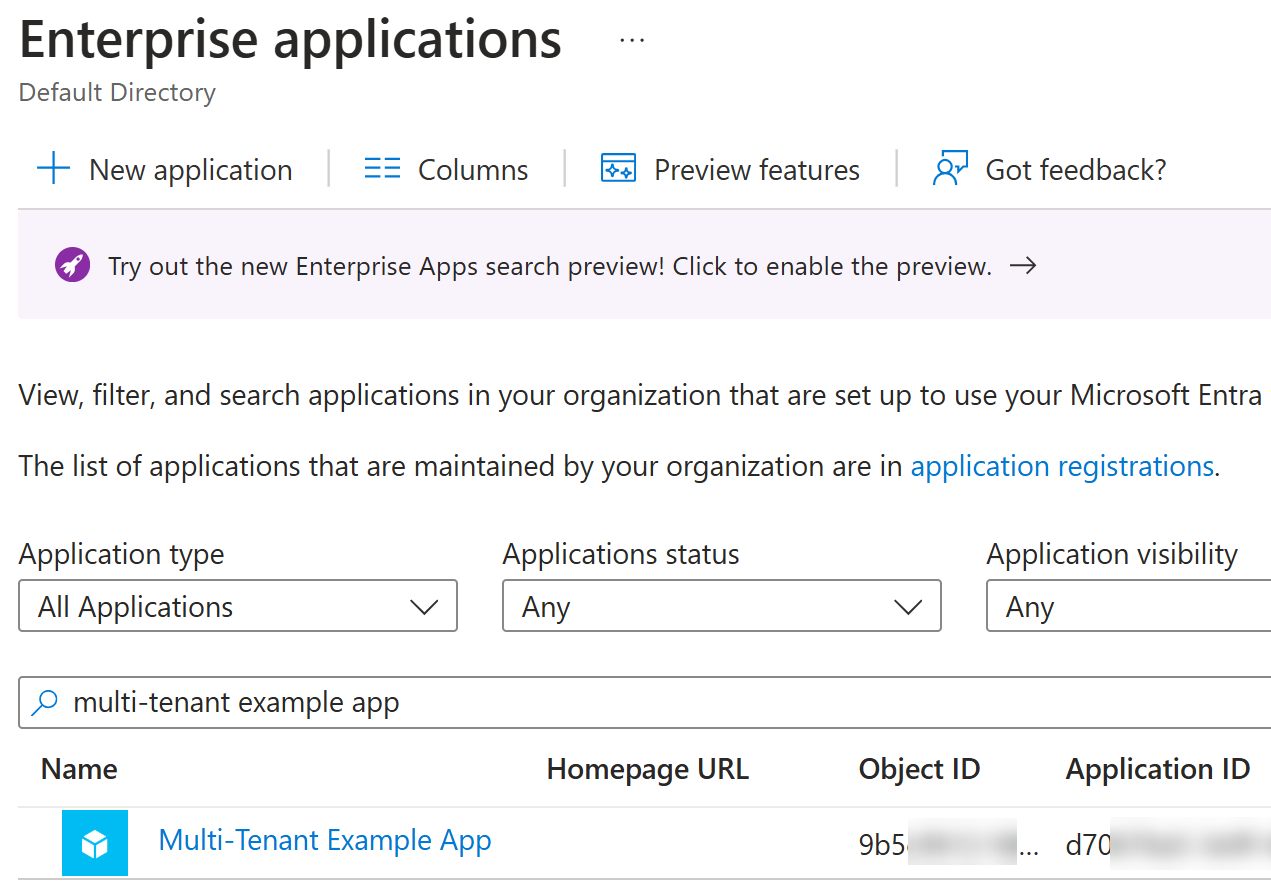Choose the Columns toolbar label
Viewport: 1271px width, 889px height.
coord(473,170)
